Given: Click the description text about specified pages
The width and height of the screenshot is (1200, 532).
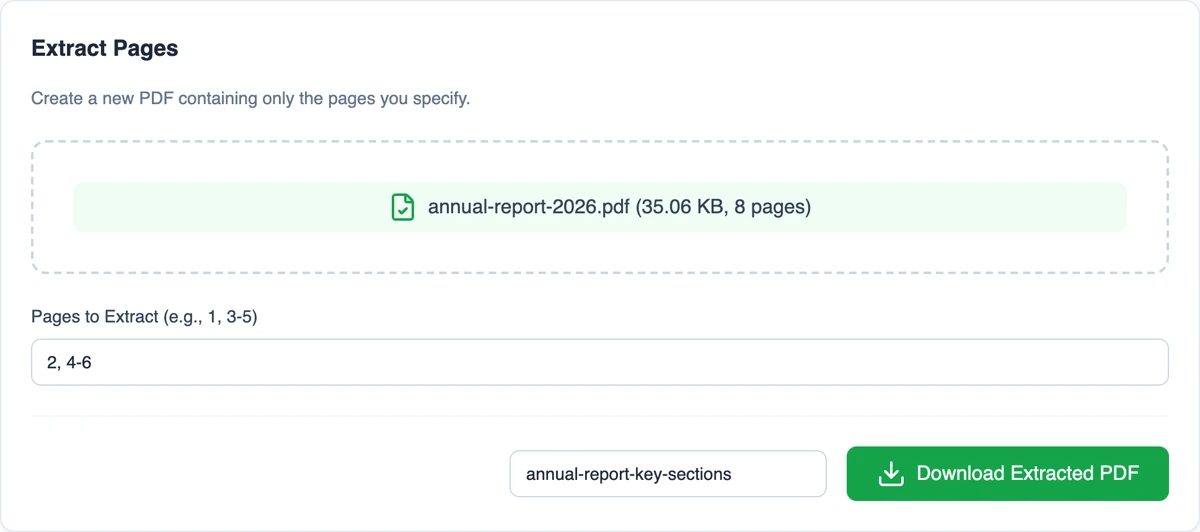Looking at the screenshot, I should [x=250, y=99].
